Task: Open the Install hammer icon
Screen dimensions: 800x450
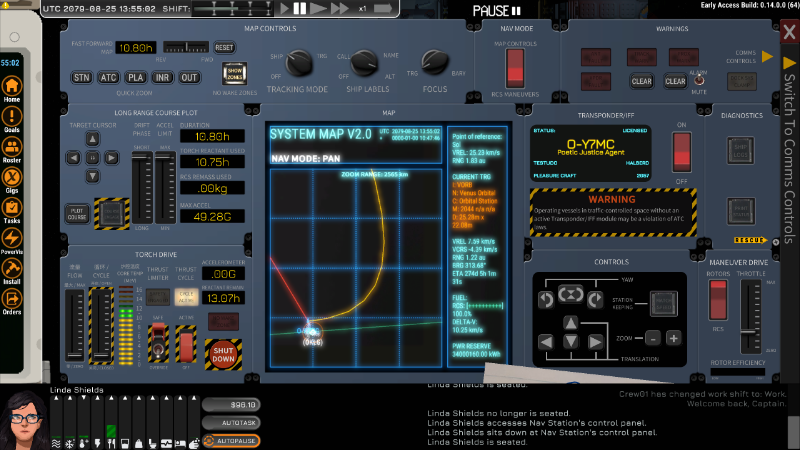Action: (x=12, y=268)
